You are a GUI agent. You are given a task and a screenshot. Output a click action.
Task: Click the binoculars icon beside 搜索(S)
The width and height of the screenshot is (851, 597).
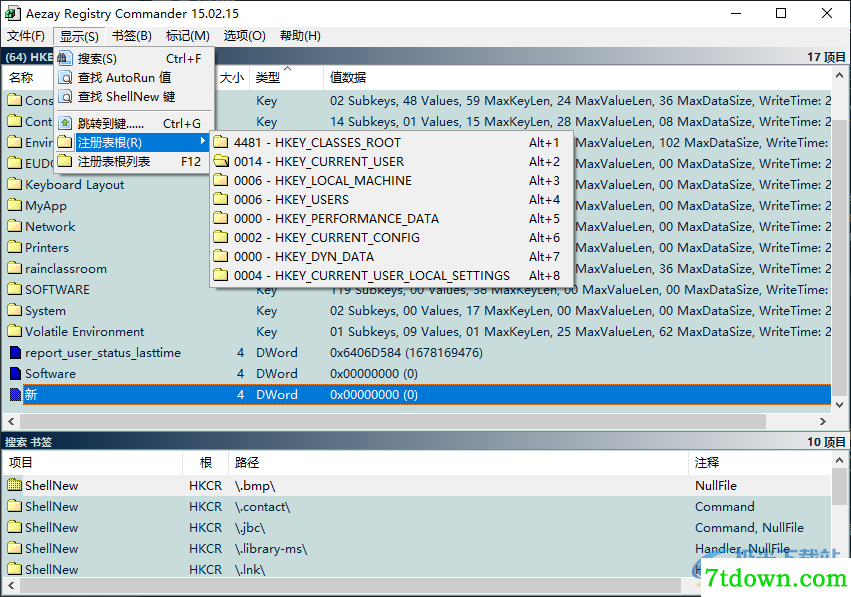65,58
